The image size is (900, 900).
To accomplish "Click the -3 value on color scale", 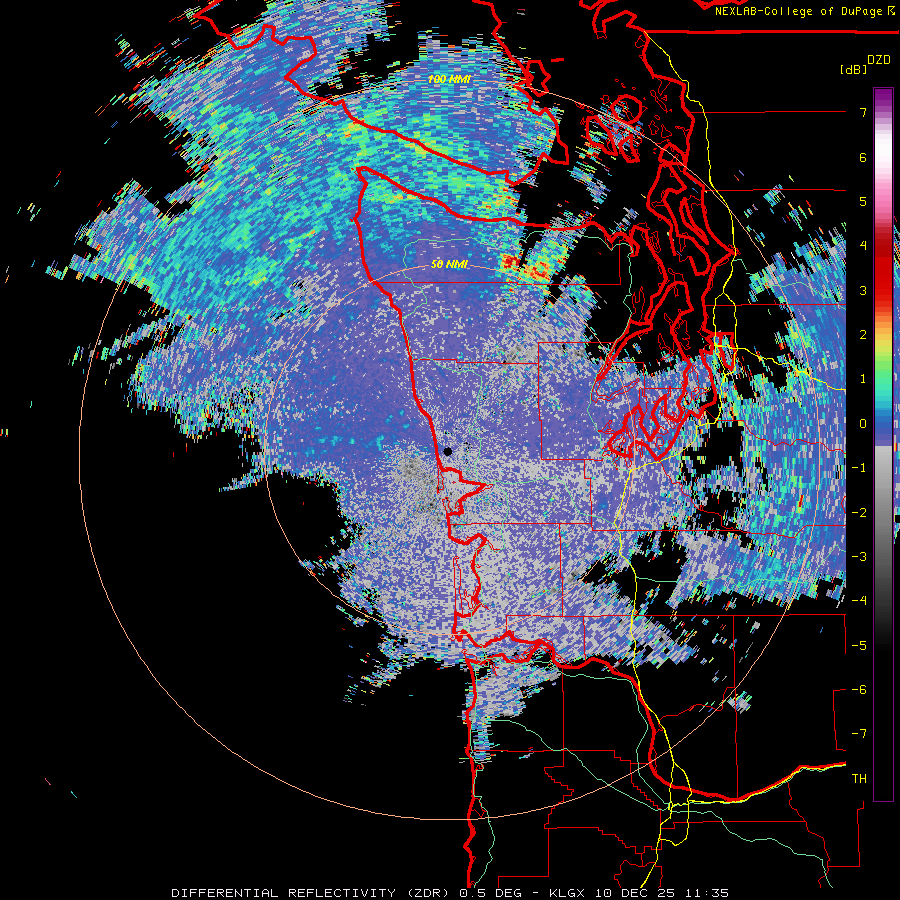I will pyautogui.click(x=859, y=557).
